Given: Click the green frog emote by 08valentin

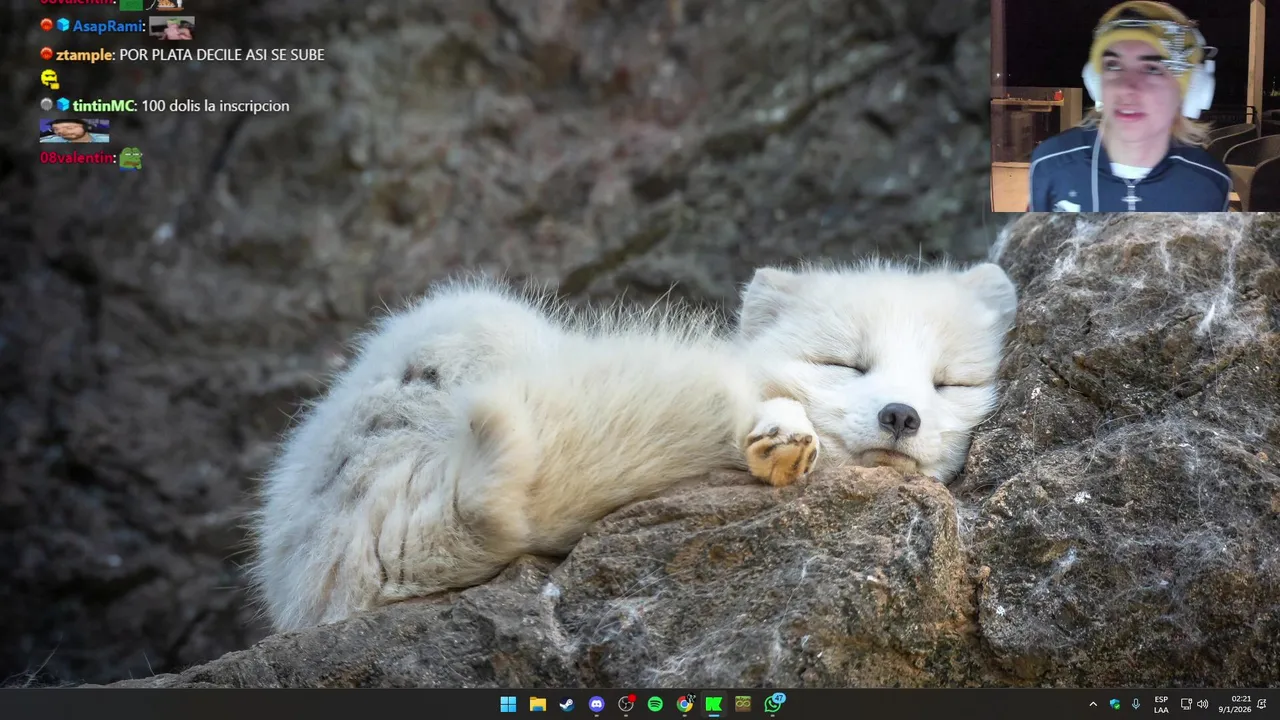Looking at the screenshot, I should coord(131,158).
